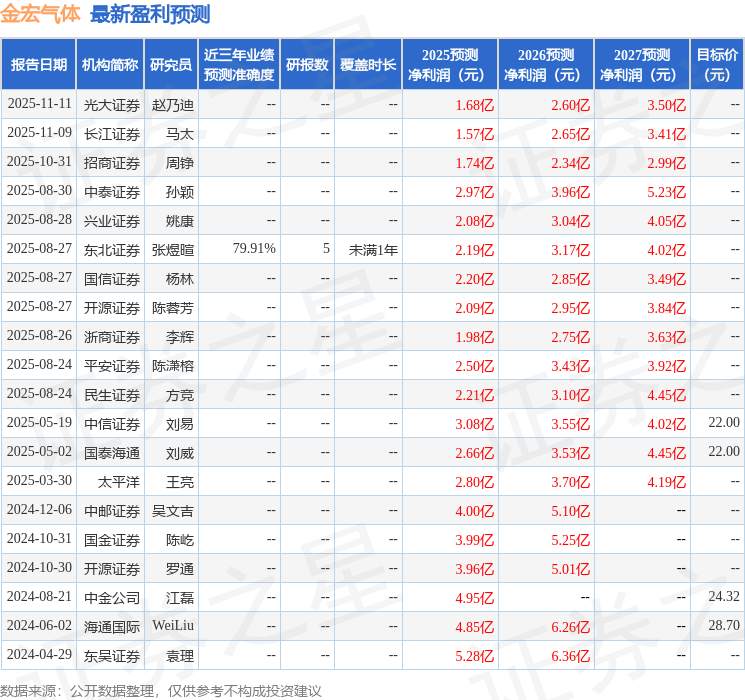Click the 浙商证券 cell
The image size is (745, 700).
tap(112, 337)
